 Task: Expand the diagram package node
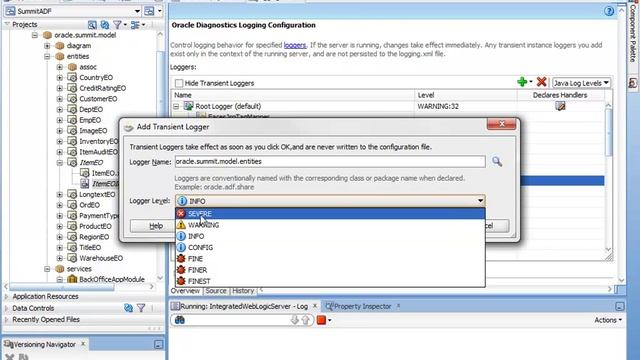pyautogui.click(x=47, y=46)
